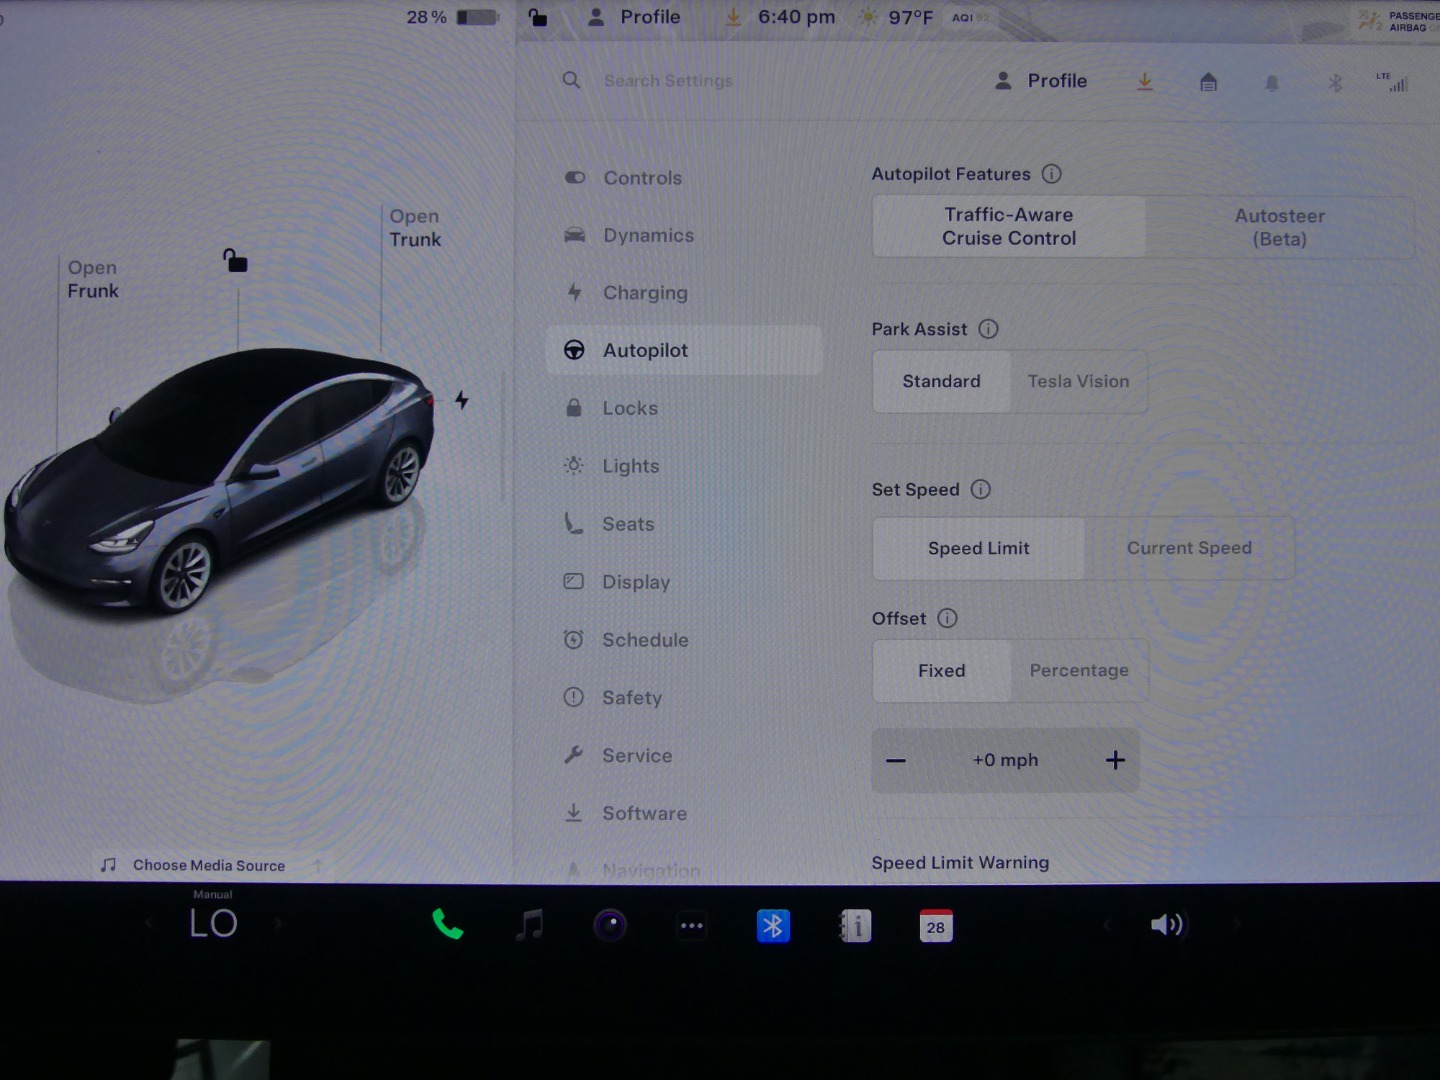Image resolution: width=1440 pixels, height=1080 pixels.
Task: Tap the software download icon in settings header
Action: pos(1145,82)
